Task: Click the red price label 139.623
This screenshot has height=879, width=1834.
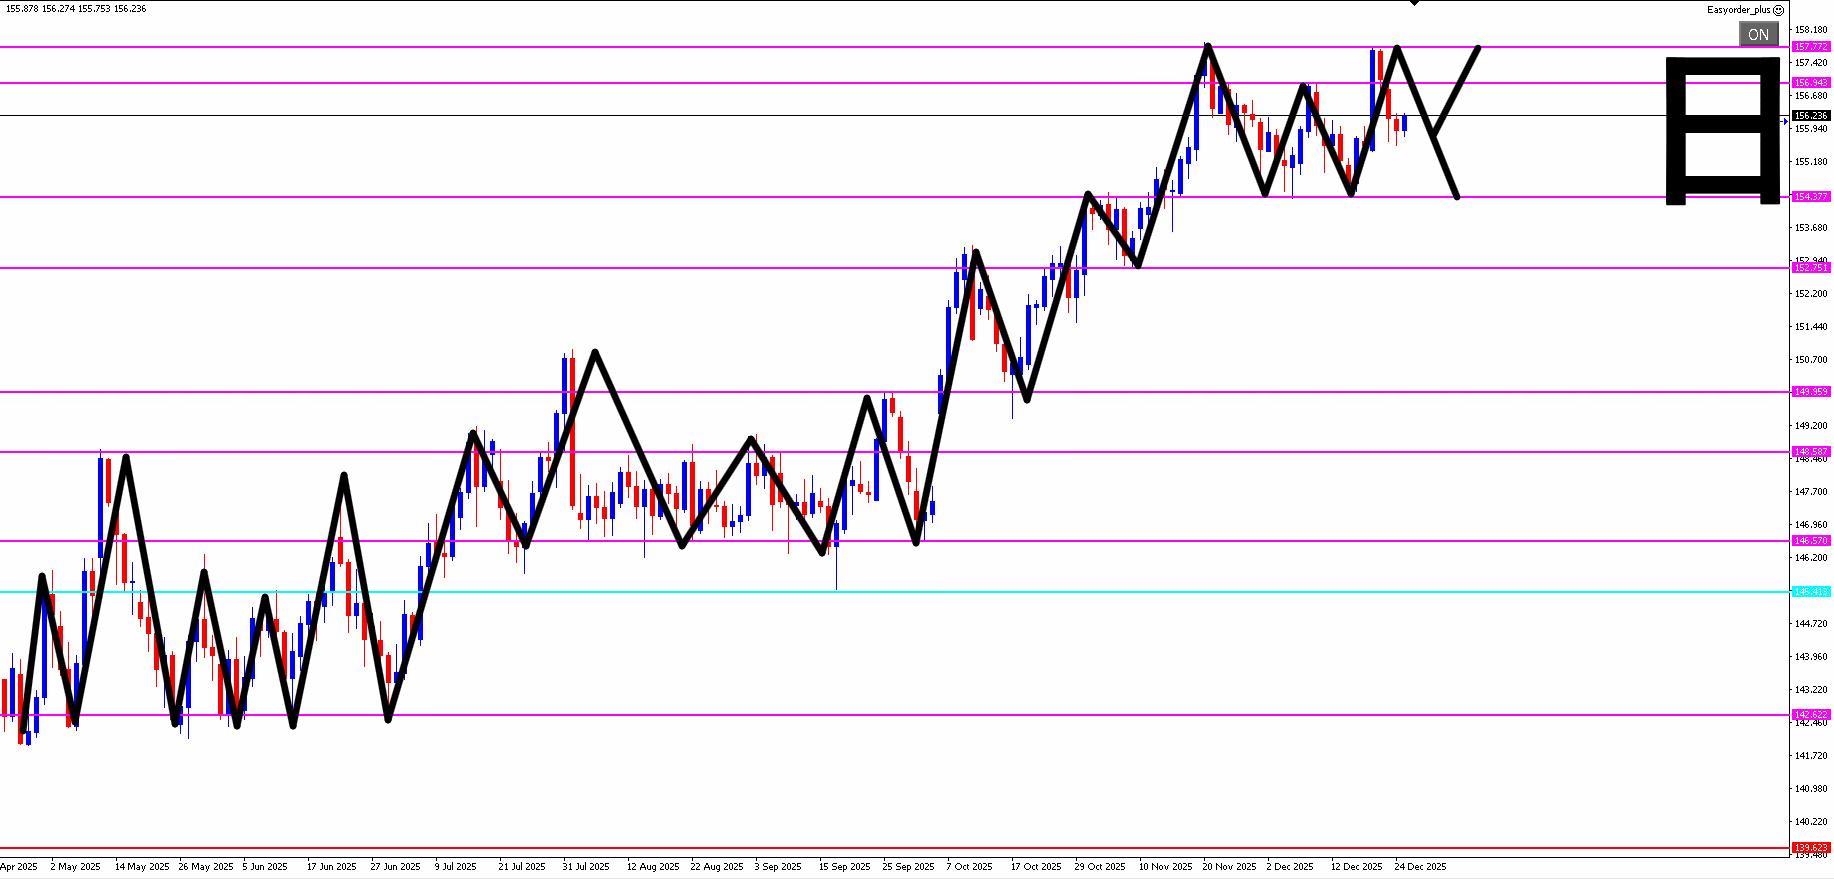Action: pyautogui.click(x=1811, y=847)
